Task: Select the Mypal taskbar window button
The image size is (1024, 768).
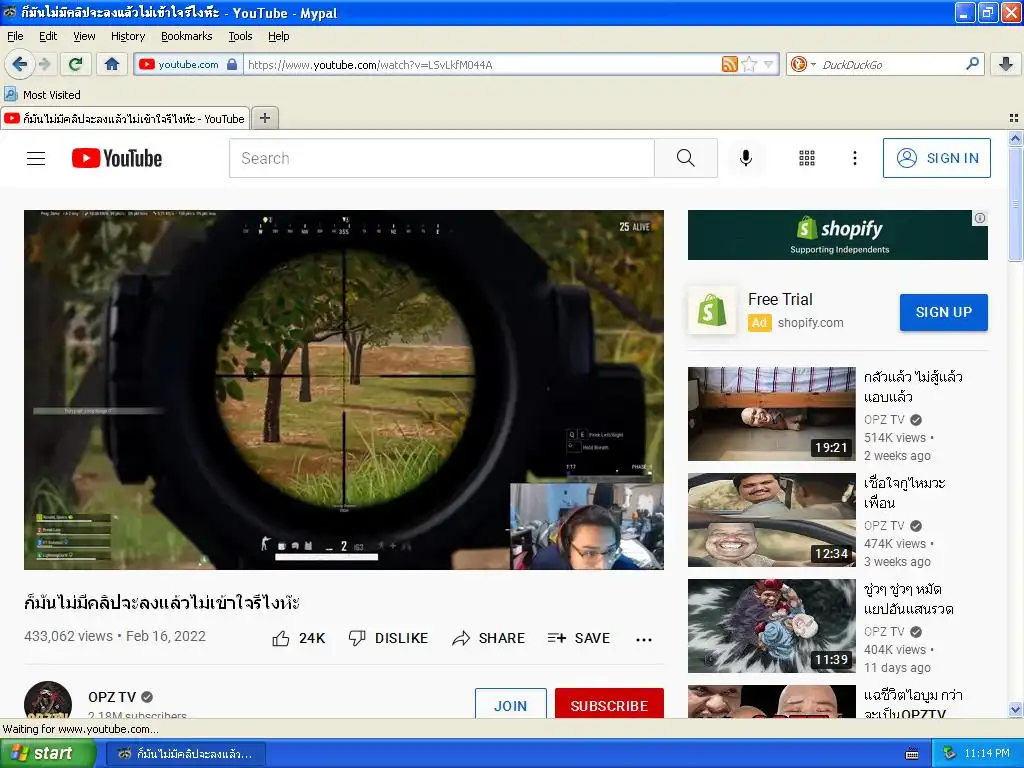Action: [x=185, y=754]
